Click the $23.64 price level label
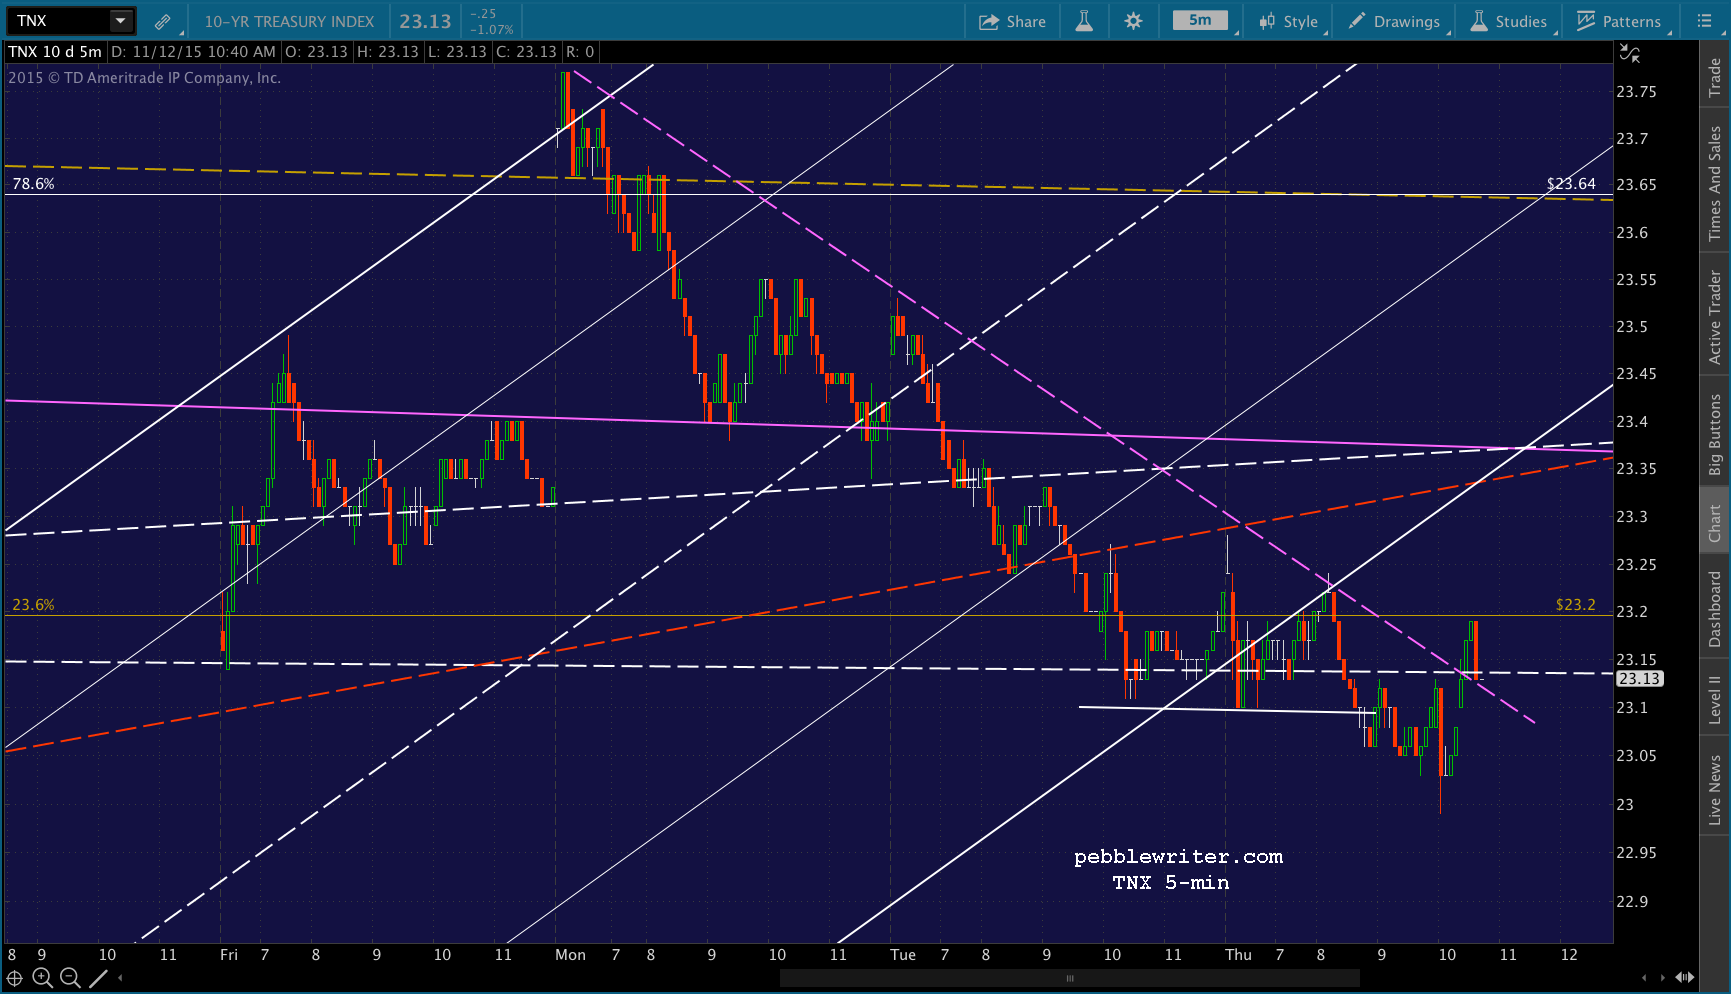The width and height of the screenshot is (1731, 994). tap(1571, 184)
